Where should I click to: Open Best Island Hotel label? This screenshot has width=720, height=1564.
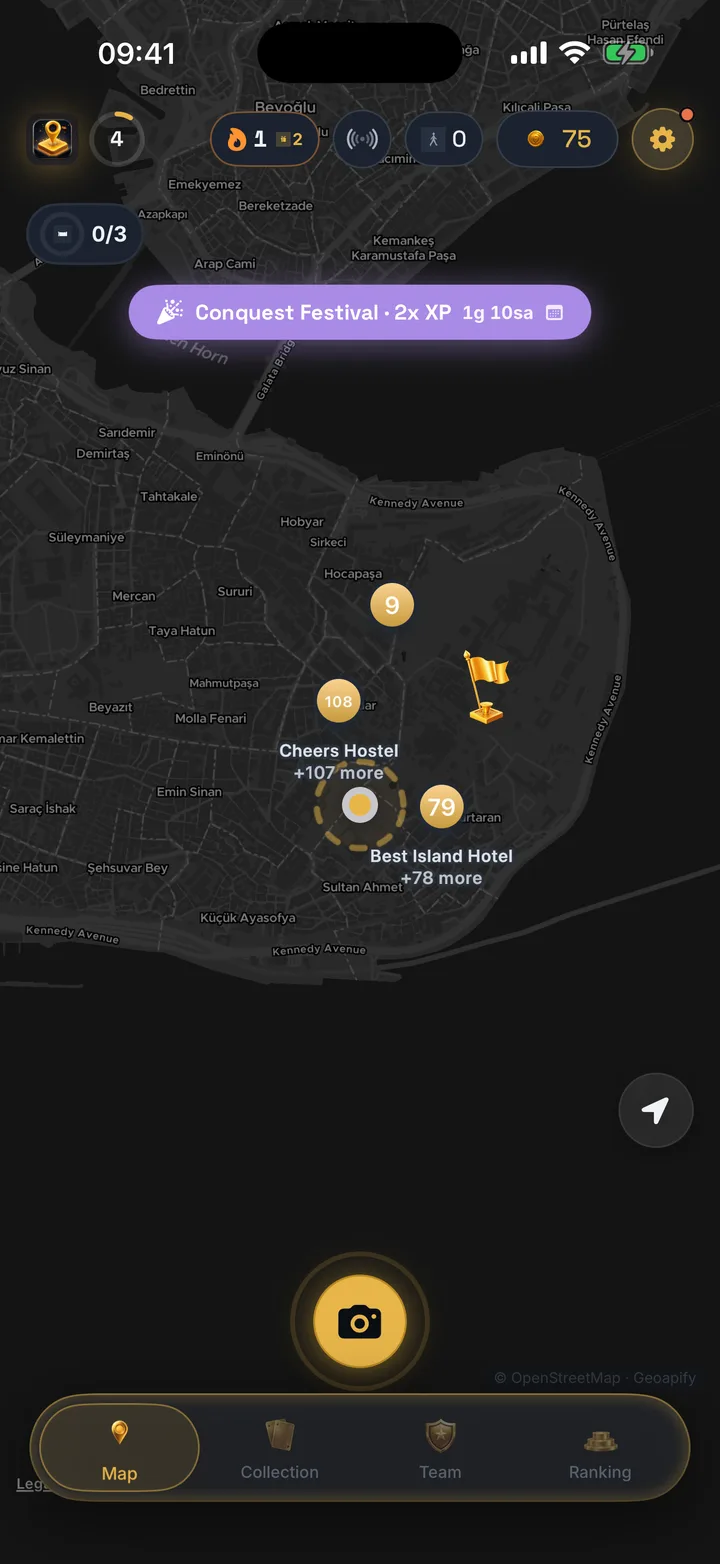[x=441, y=856]
